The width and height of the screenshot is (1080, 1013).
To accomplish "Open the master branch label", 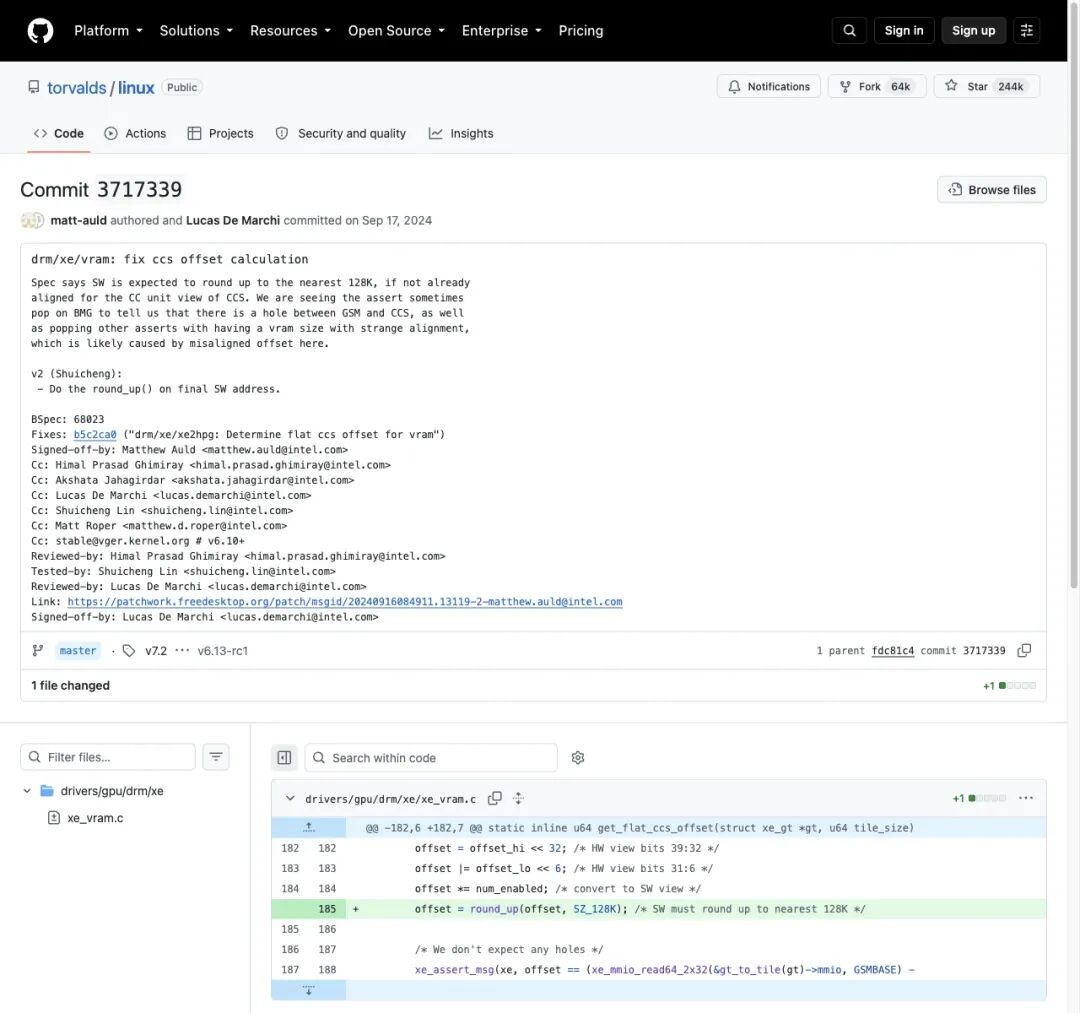I will click(78, 651).
